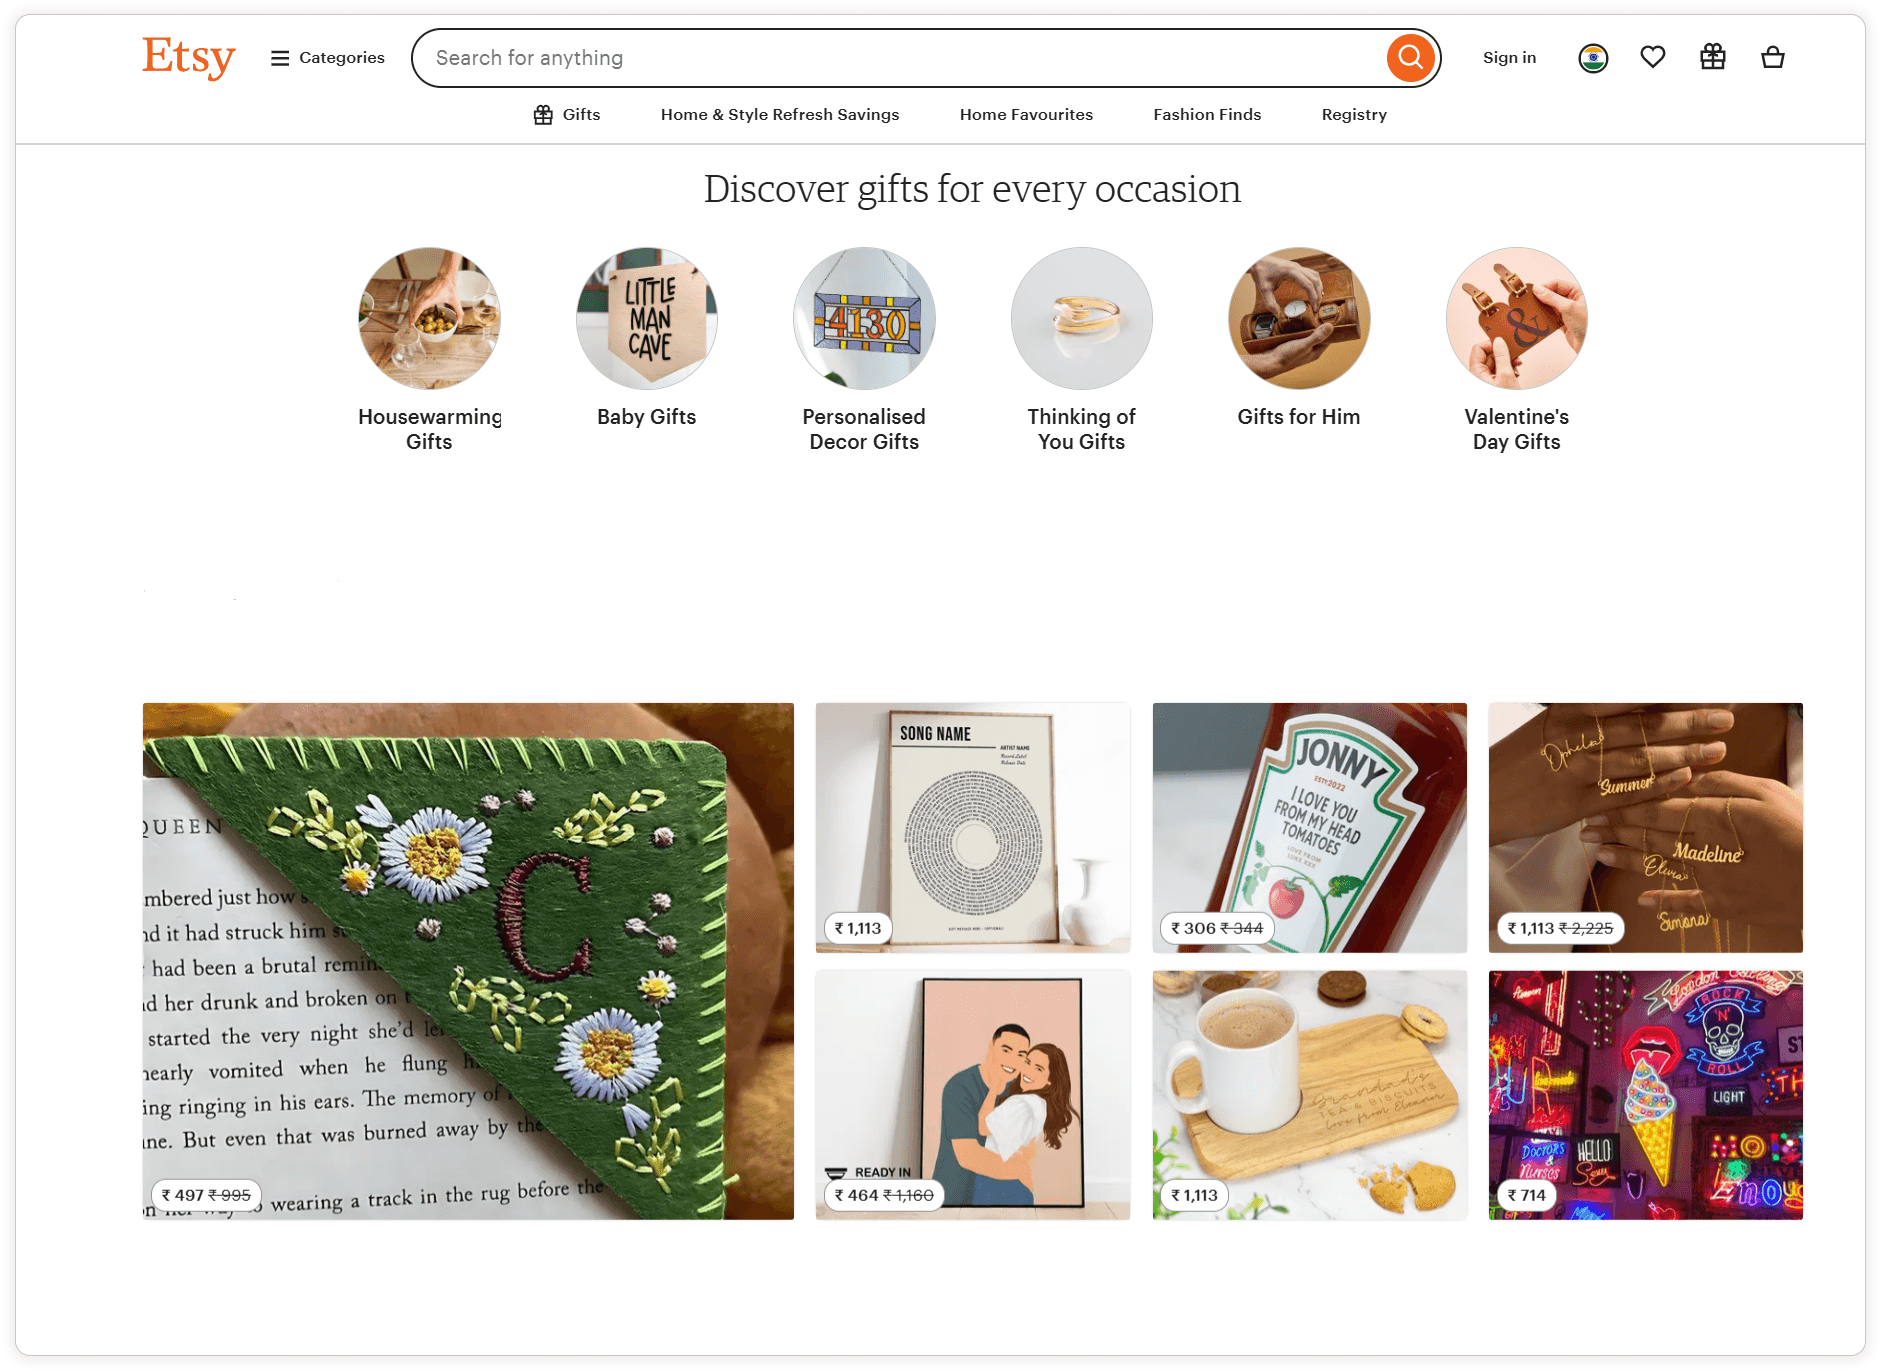Click the orange search magnifier button
The height and width of the screenshot is (1372, 1881).
click(1410, 58)
